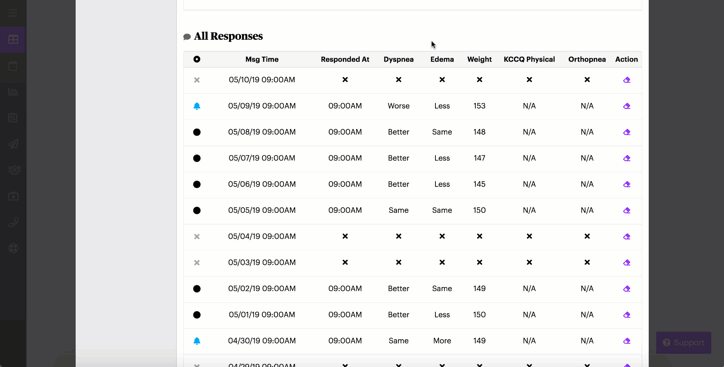
Task: Click the black status dot for 05/07/19
Action: pyautogui.click(x=197, y=158)
